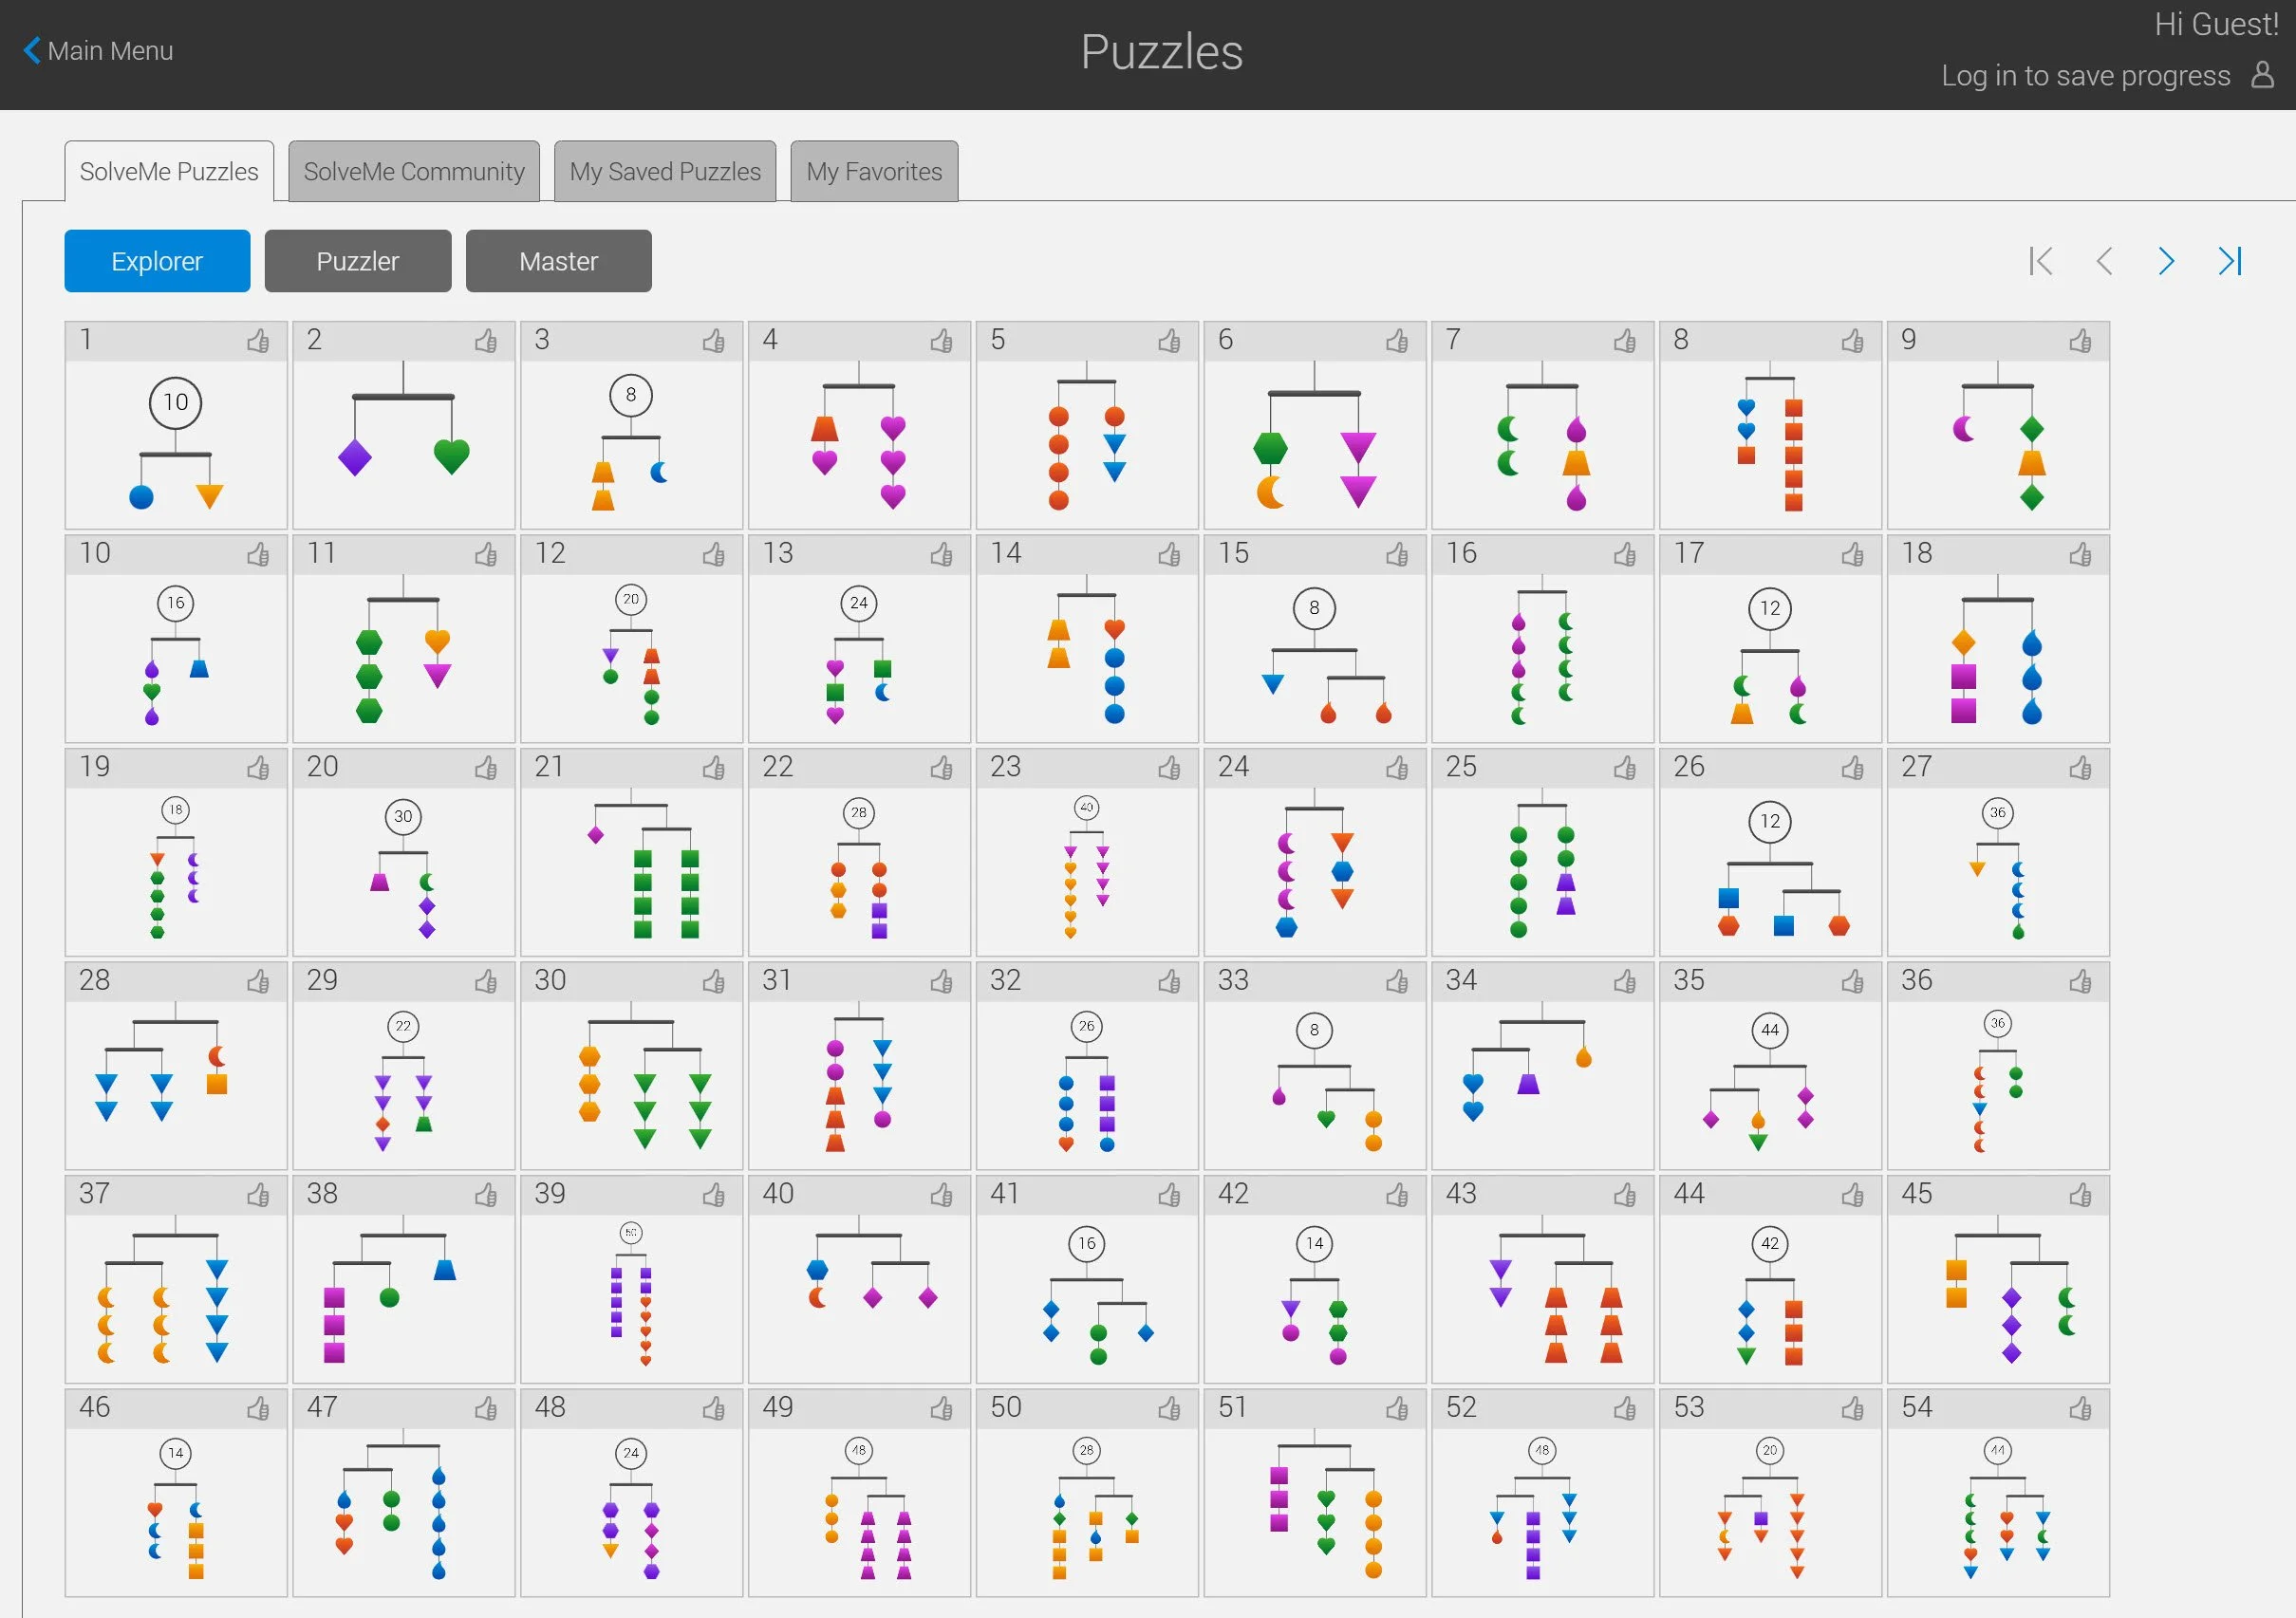Open the My Saved Puzzles tab
The height and width of the screenshot is (1618, 2296).
(665, 172)
